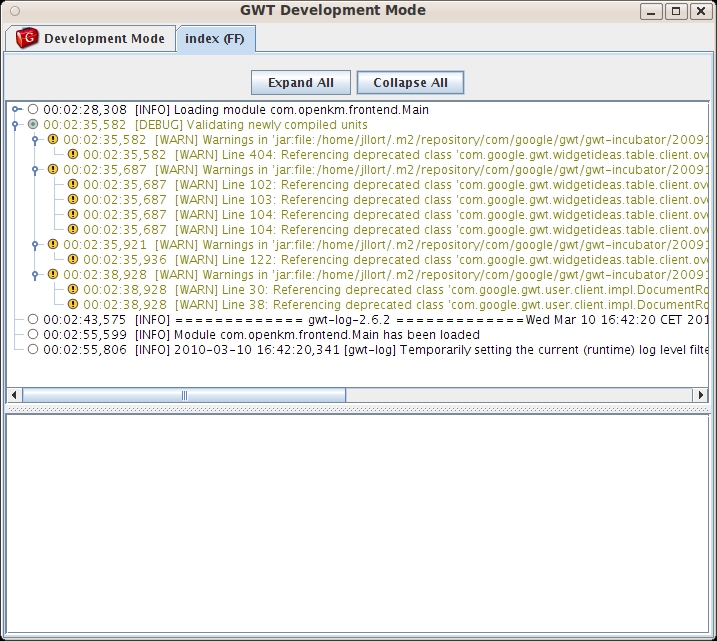
Task: Select Module com.openkm.frontend.Main has been loaded entry
Action: tap(261, 335)
